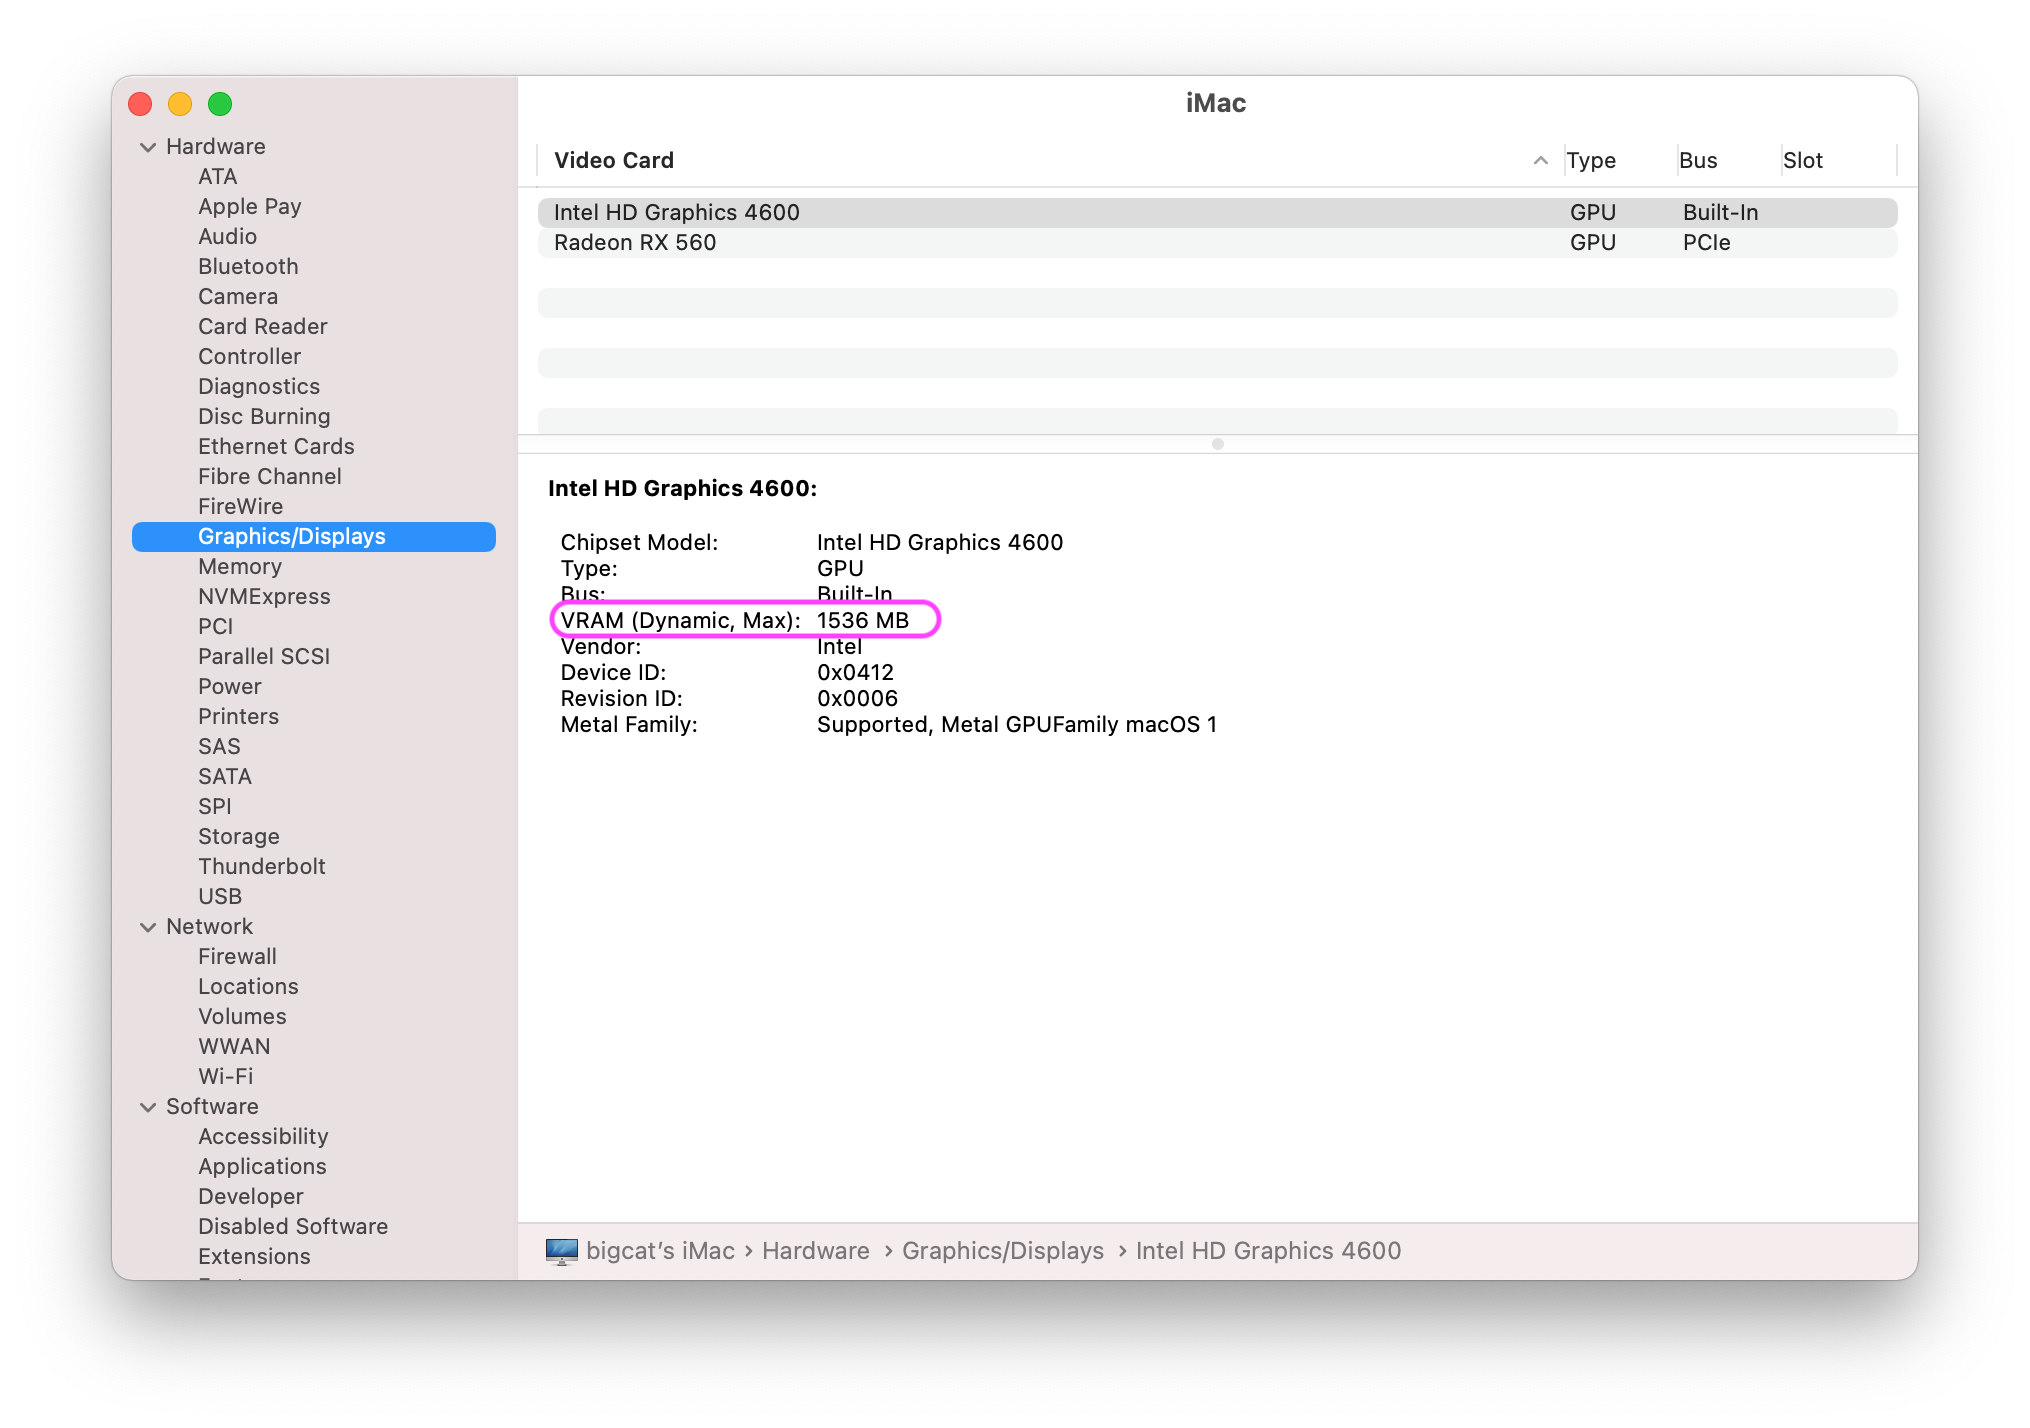
Task: Select the Radeon RX 560 row
Action: point(635,243)
